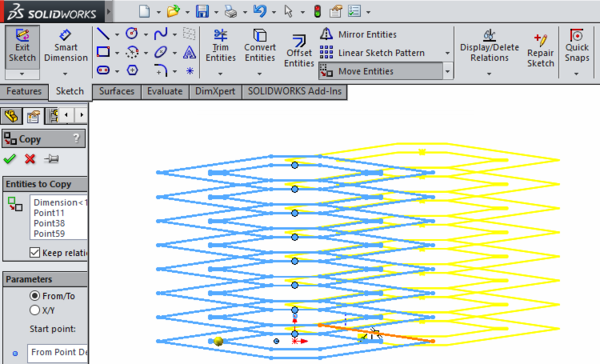Image resolution: width=600 pixels, height=364 pixels.
Task: Open the Options checklist icon
Action: coord(354,11)
